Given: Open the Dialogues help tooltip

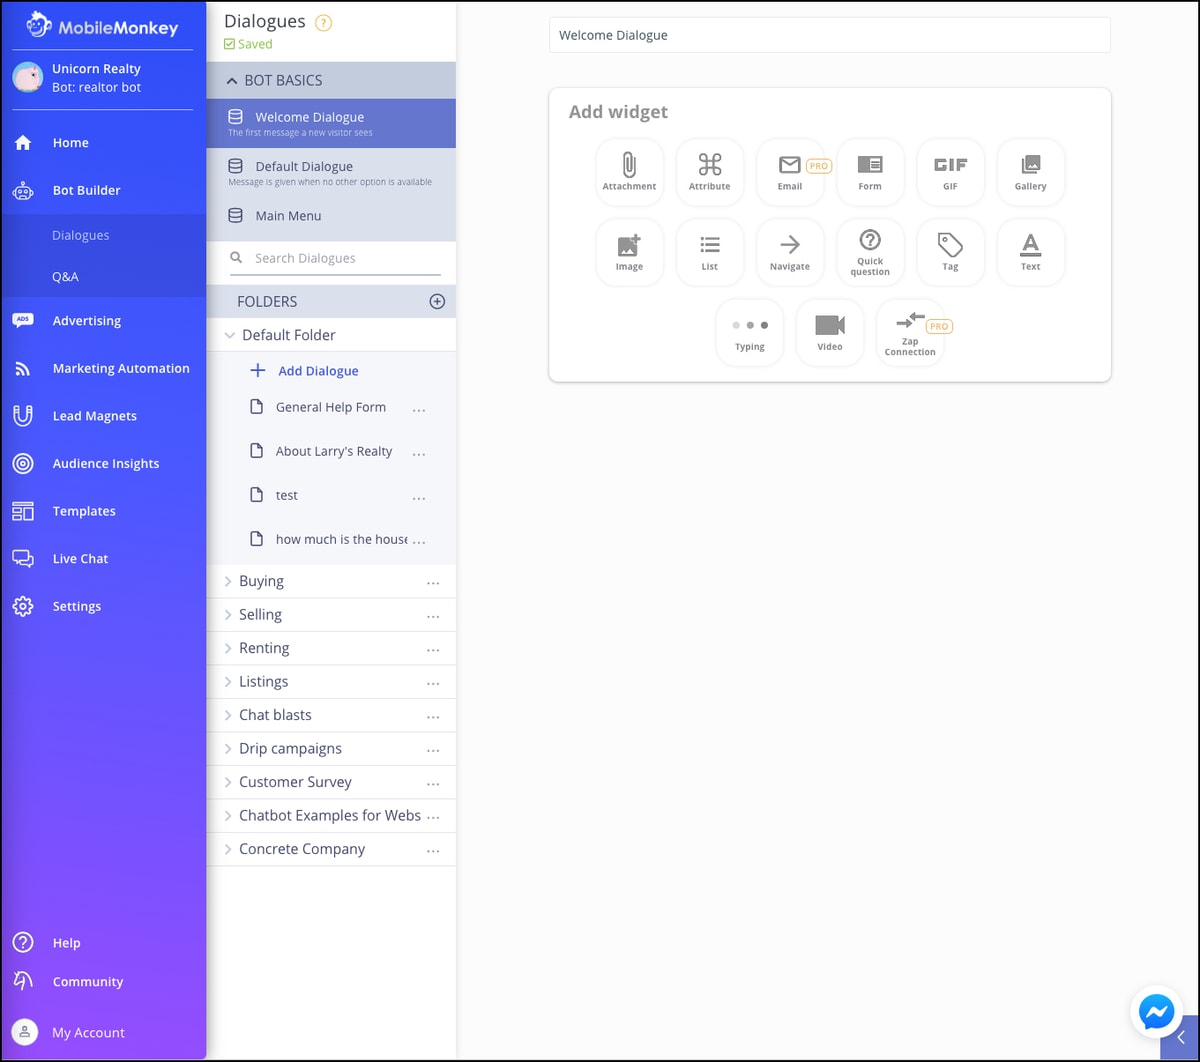Looking at the screenshot, I should 322,21.
